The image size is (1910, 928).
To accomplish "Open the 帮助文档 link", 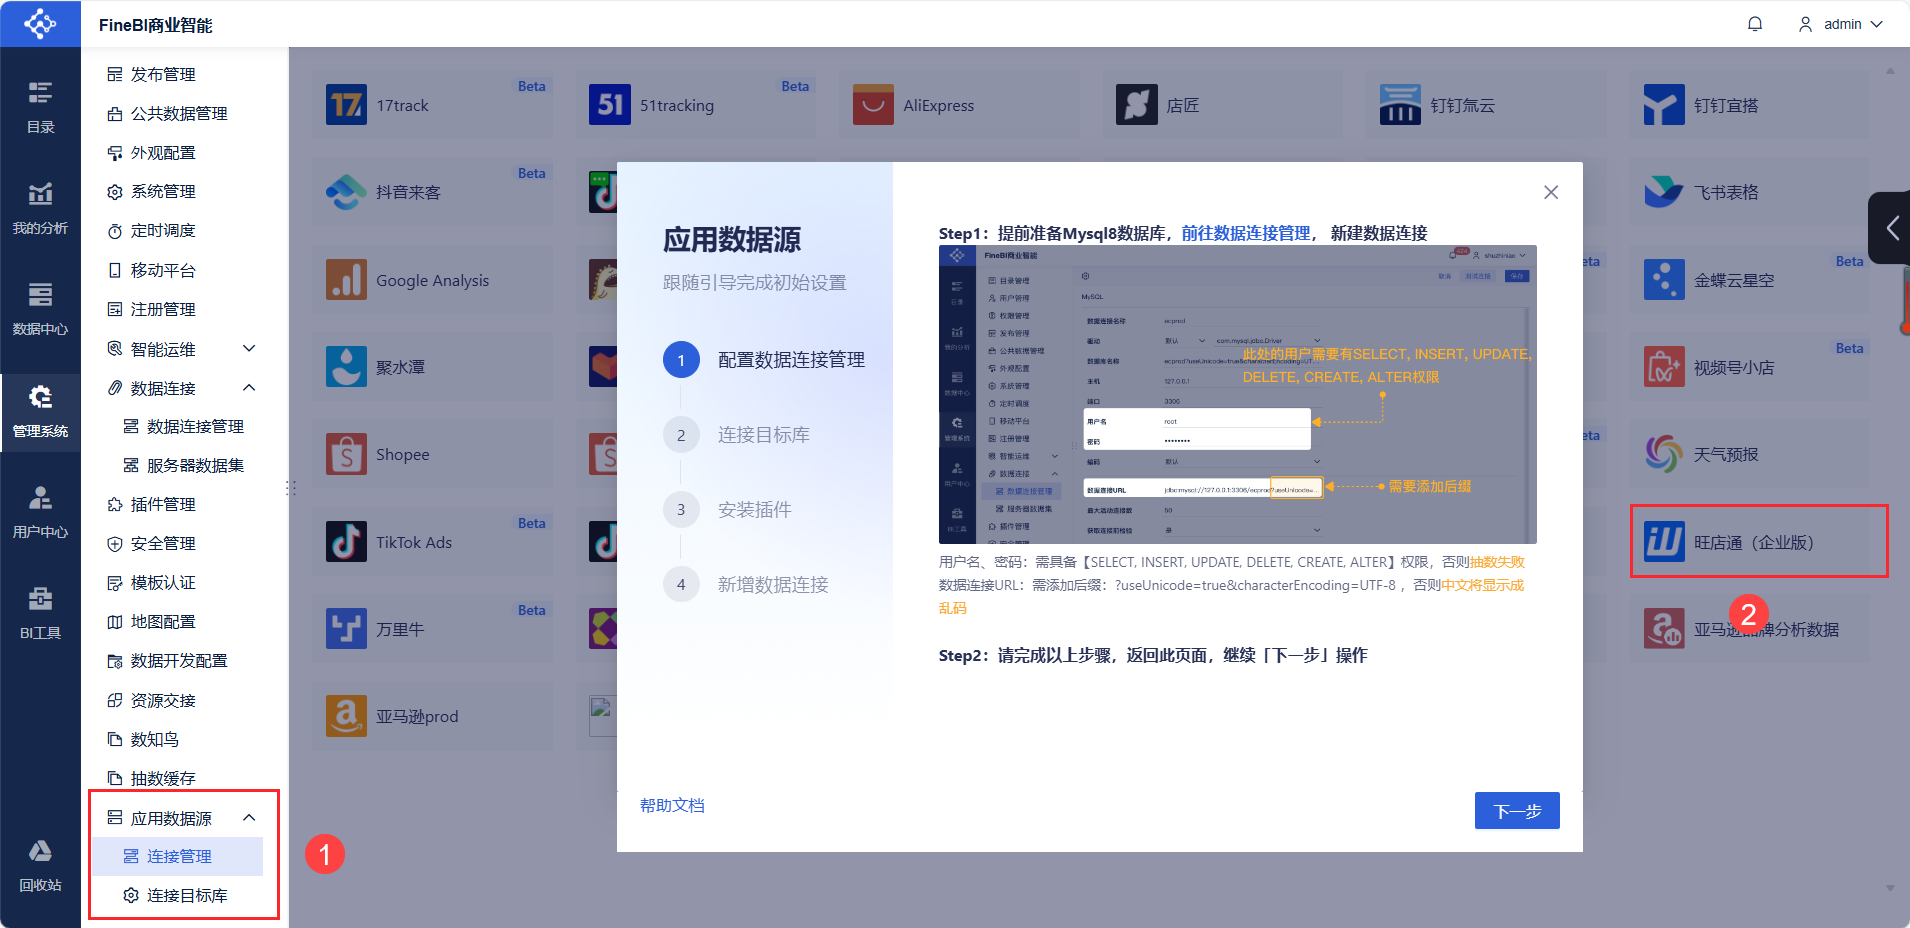I will [x=672, y=805].
